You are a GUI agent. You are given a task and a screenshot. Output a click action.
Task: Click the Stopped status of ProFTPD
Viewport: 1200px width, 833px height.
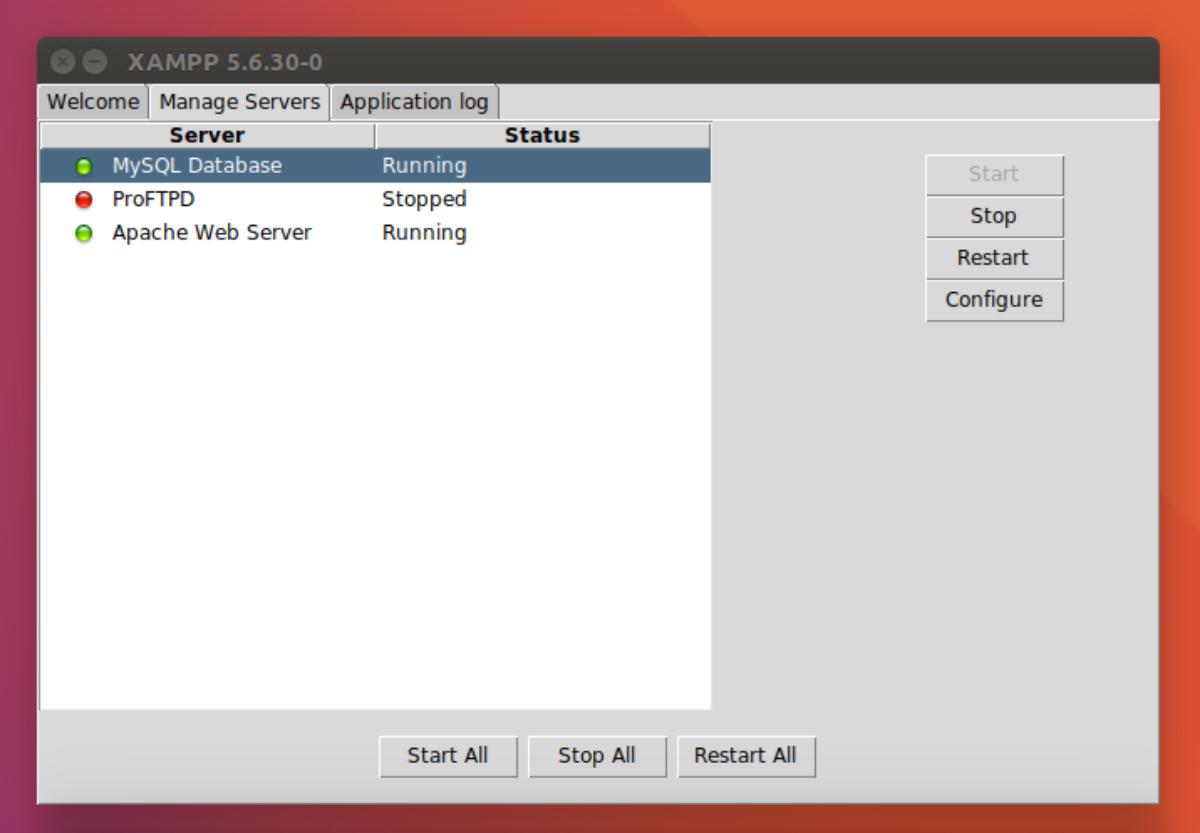point(424,199)
